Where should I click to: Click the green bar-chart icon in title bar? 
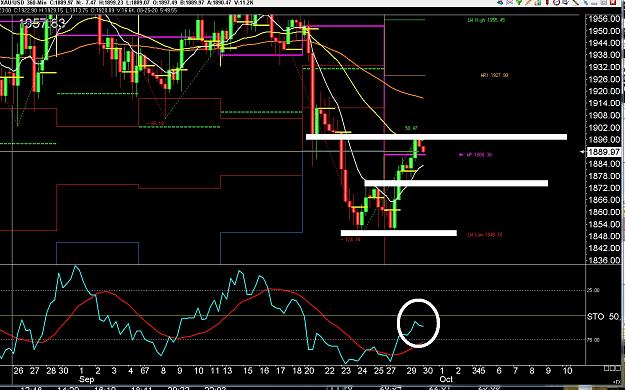538,2
